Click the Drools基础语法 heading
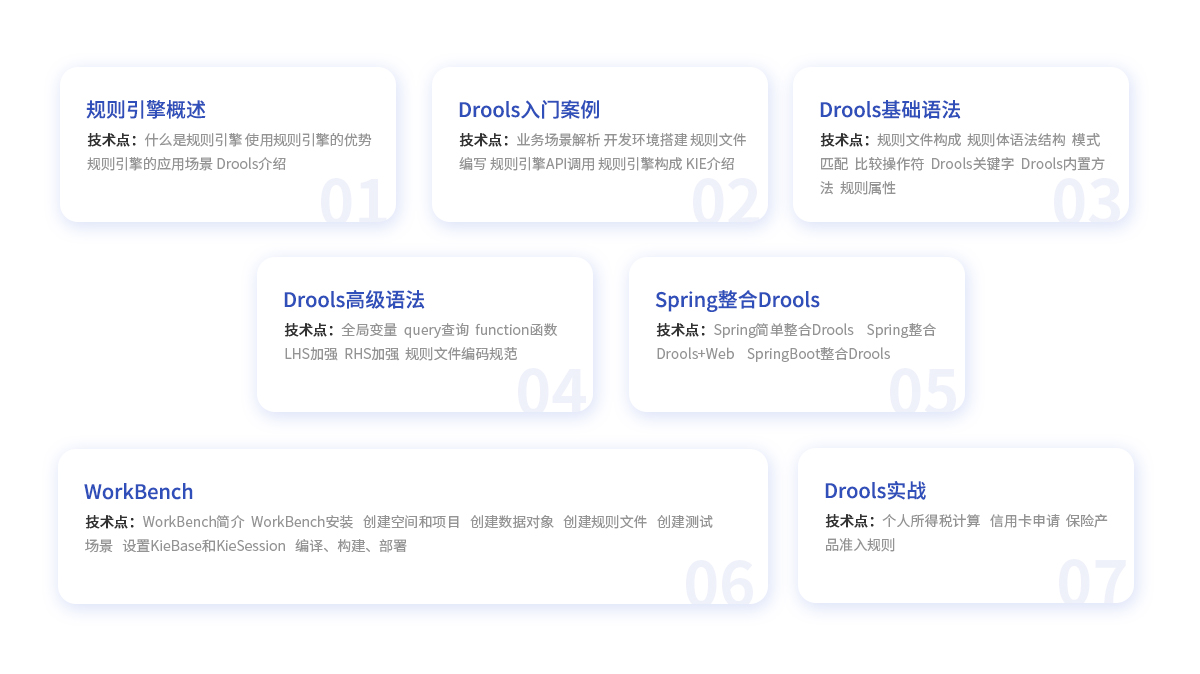Viewport: 1200px width, 674px height. click(890, 110)
